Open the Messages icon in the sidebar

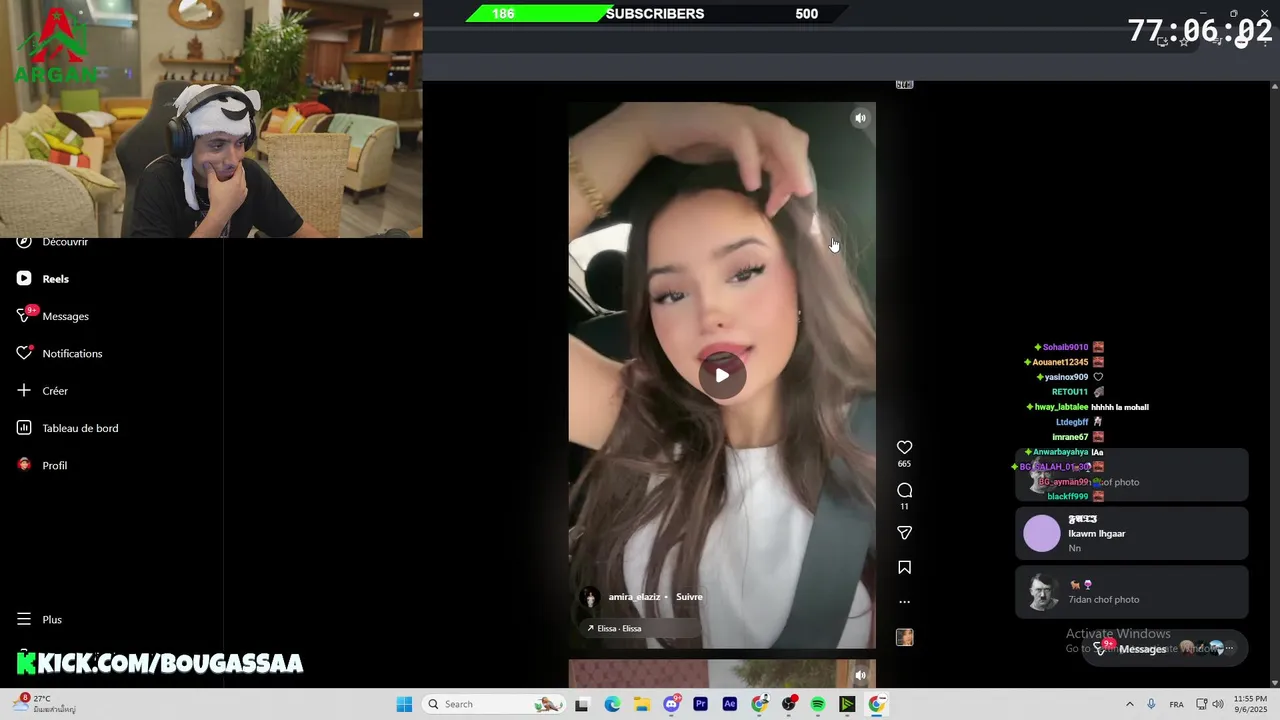click(25, 315)
